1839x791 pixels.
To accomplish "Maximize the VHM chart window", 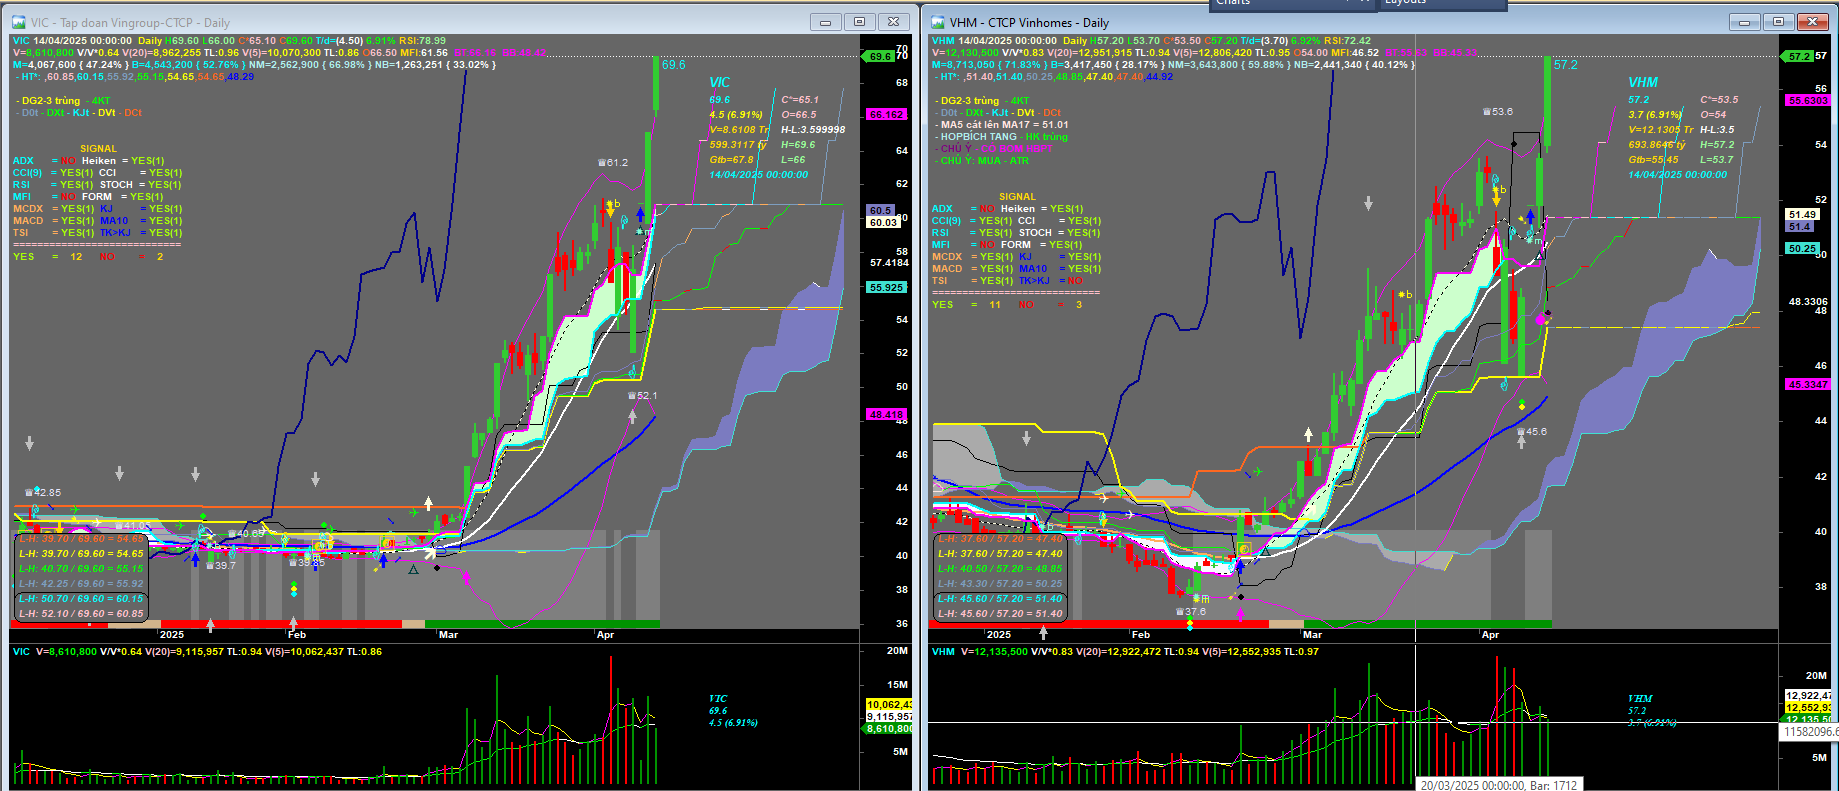I will click(x=1778, y=21).
